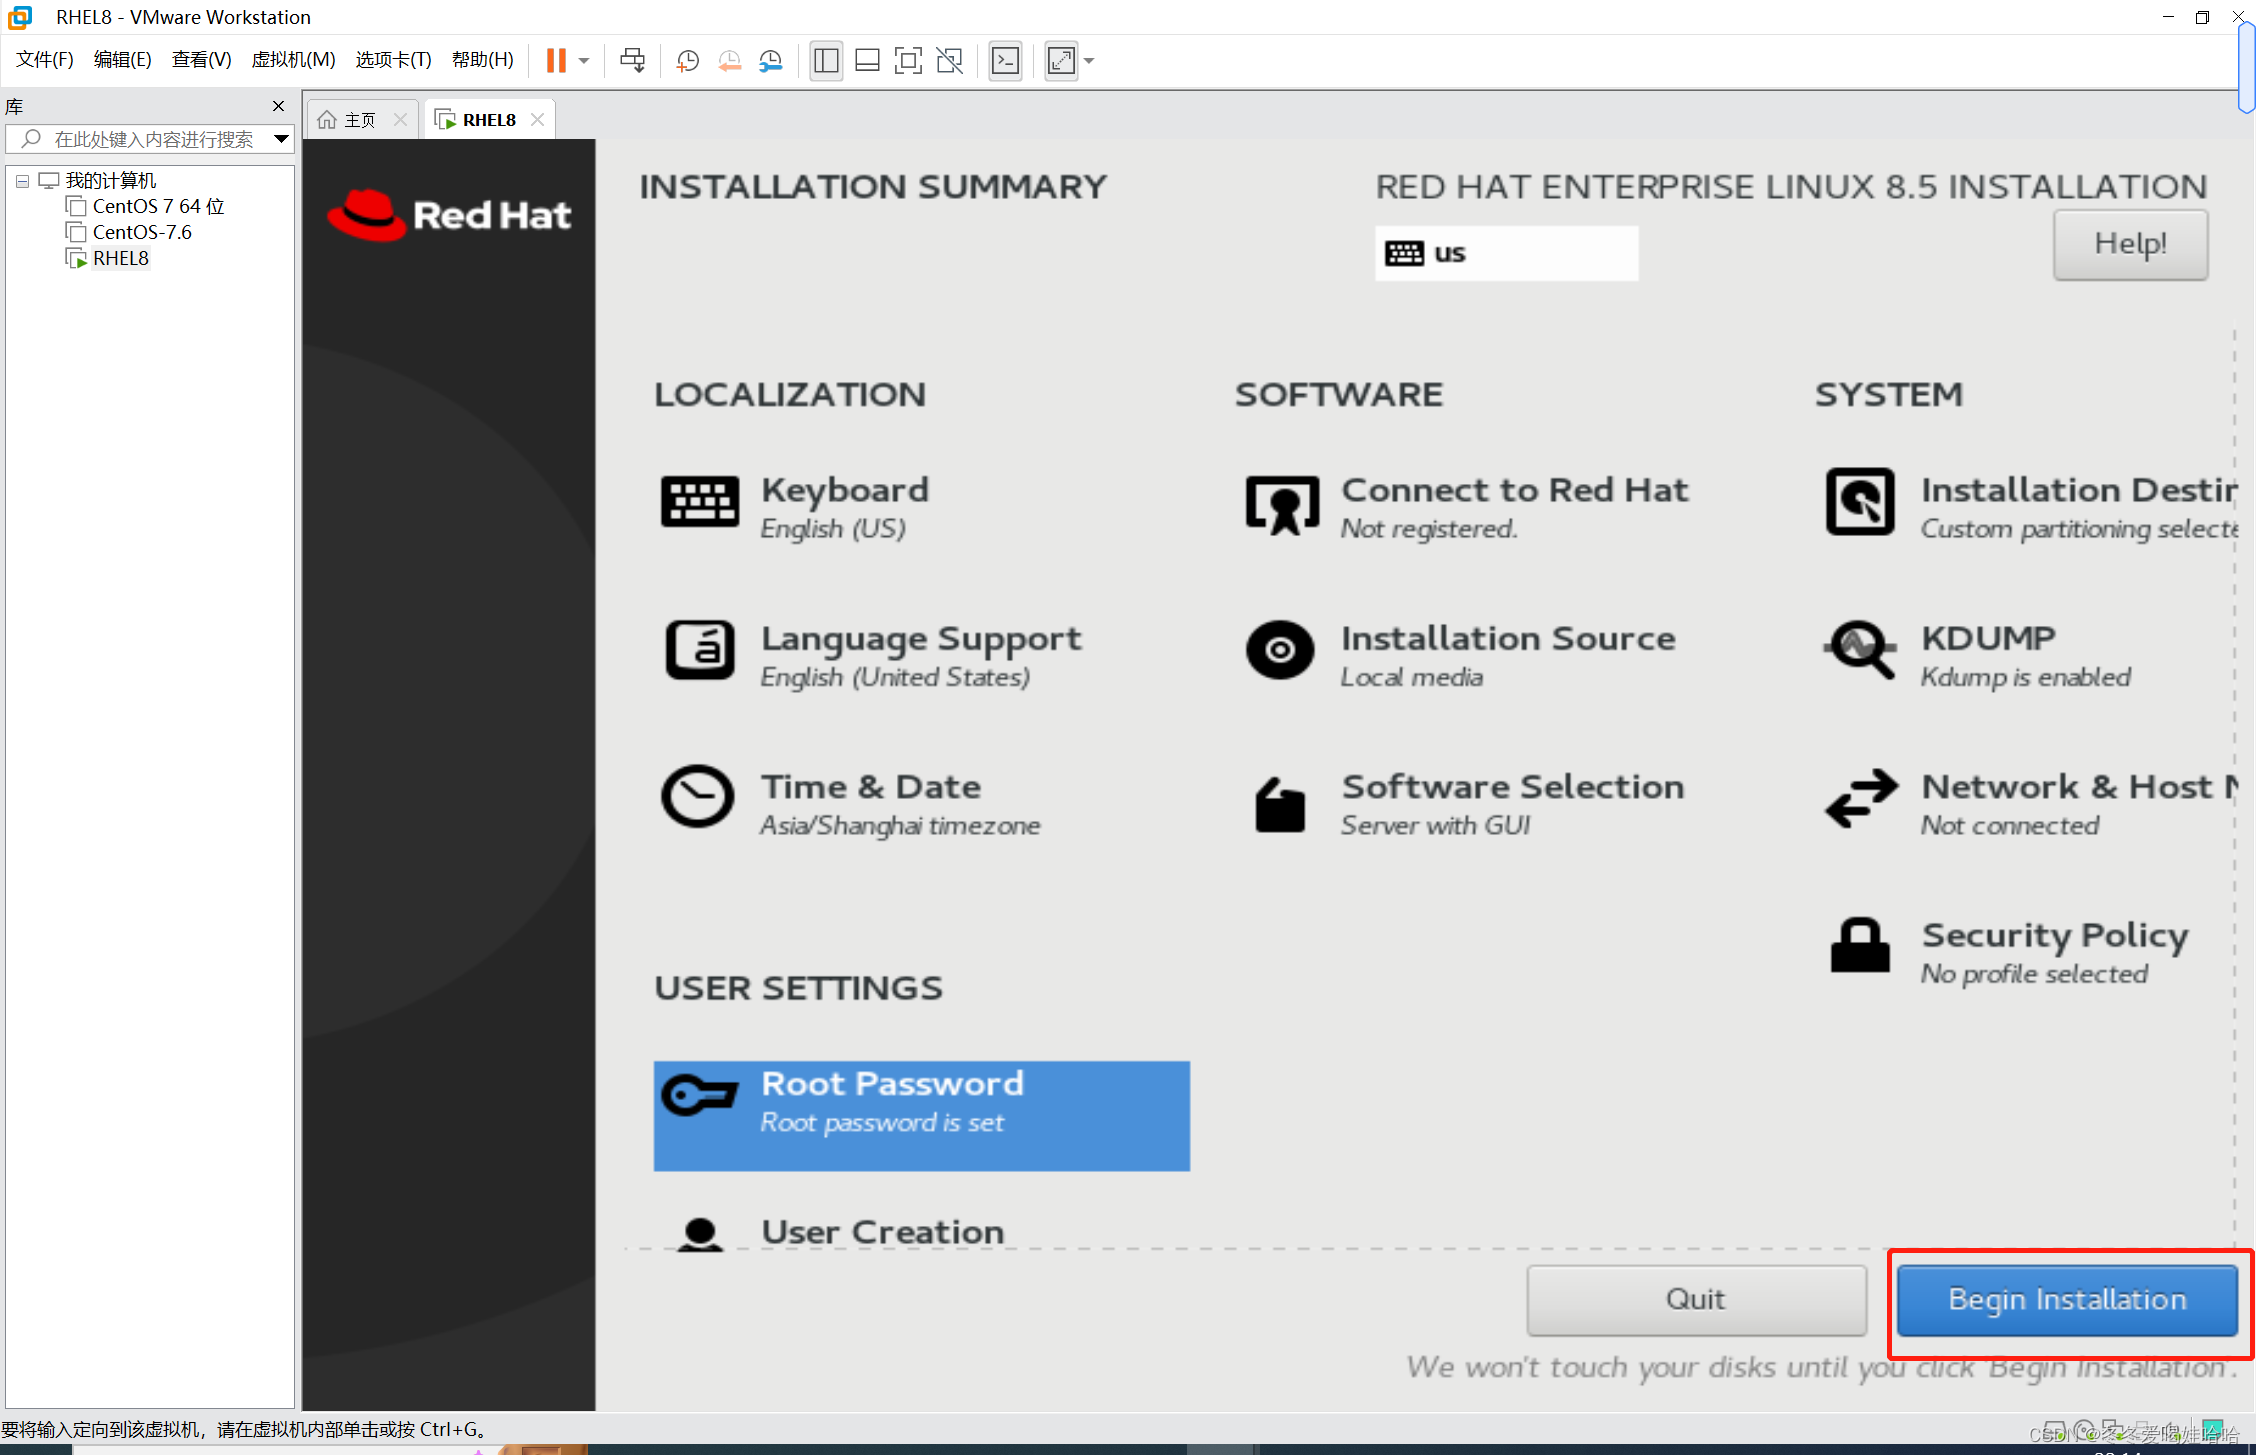Image resolution: width=2256 pixels, height=1455 pixels.
Task: Open Security Policy lock icon
Action: [x=1860, y=945]
